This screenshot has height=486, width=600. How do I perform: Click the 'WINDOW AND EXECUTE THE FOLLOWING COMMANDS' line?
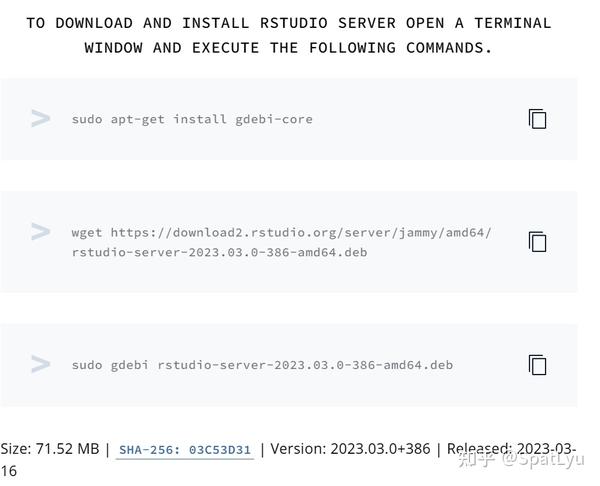click(x=288, y=48)
